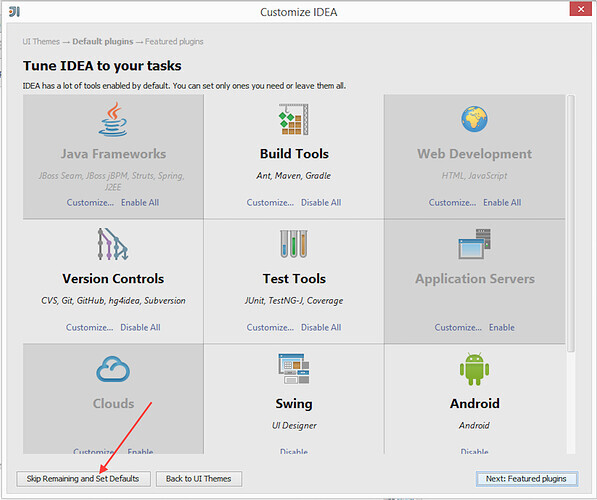Click the Test Tools test tubes icon
Screen dimensions: 597x500
coord(294,244)
